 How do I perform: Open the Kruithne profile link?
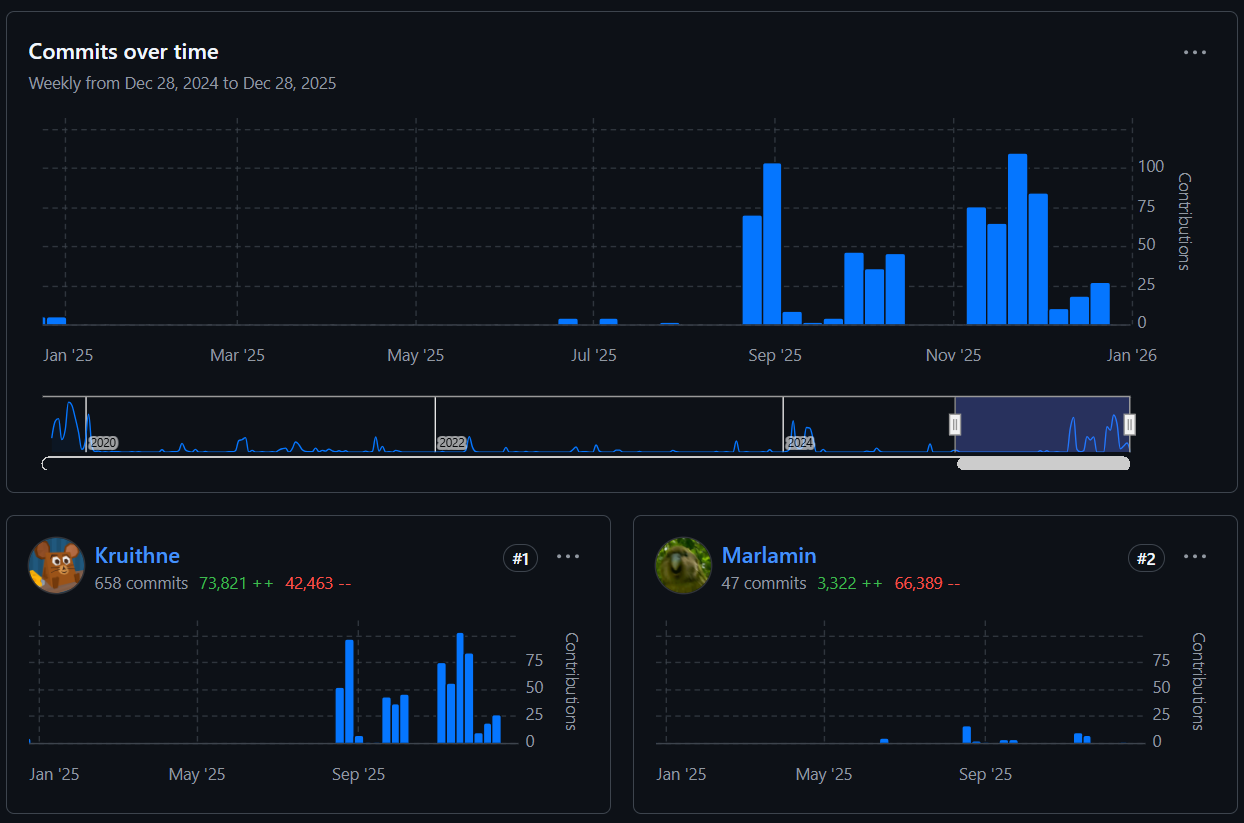coord(137,556)
